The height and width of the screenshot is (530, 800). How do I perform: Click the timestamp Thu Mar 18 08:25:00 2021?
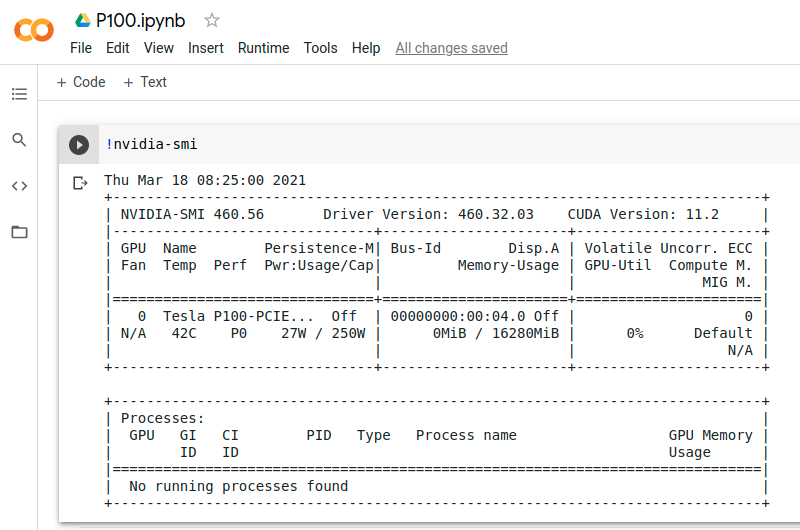(205, 180)
